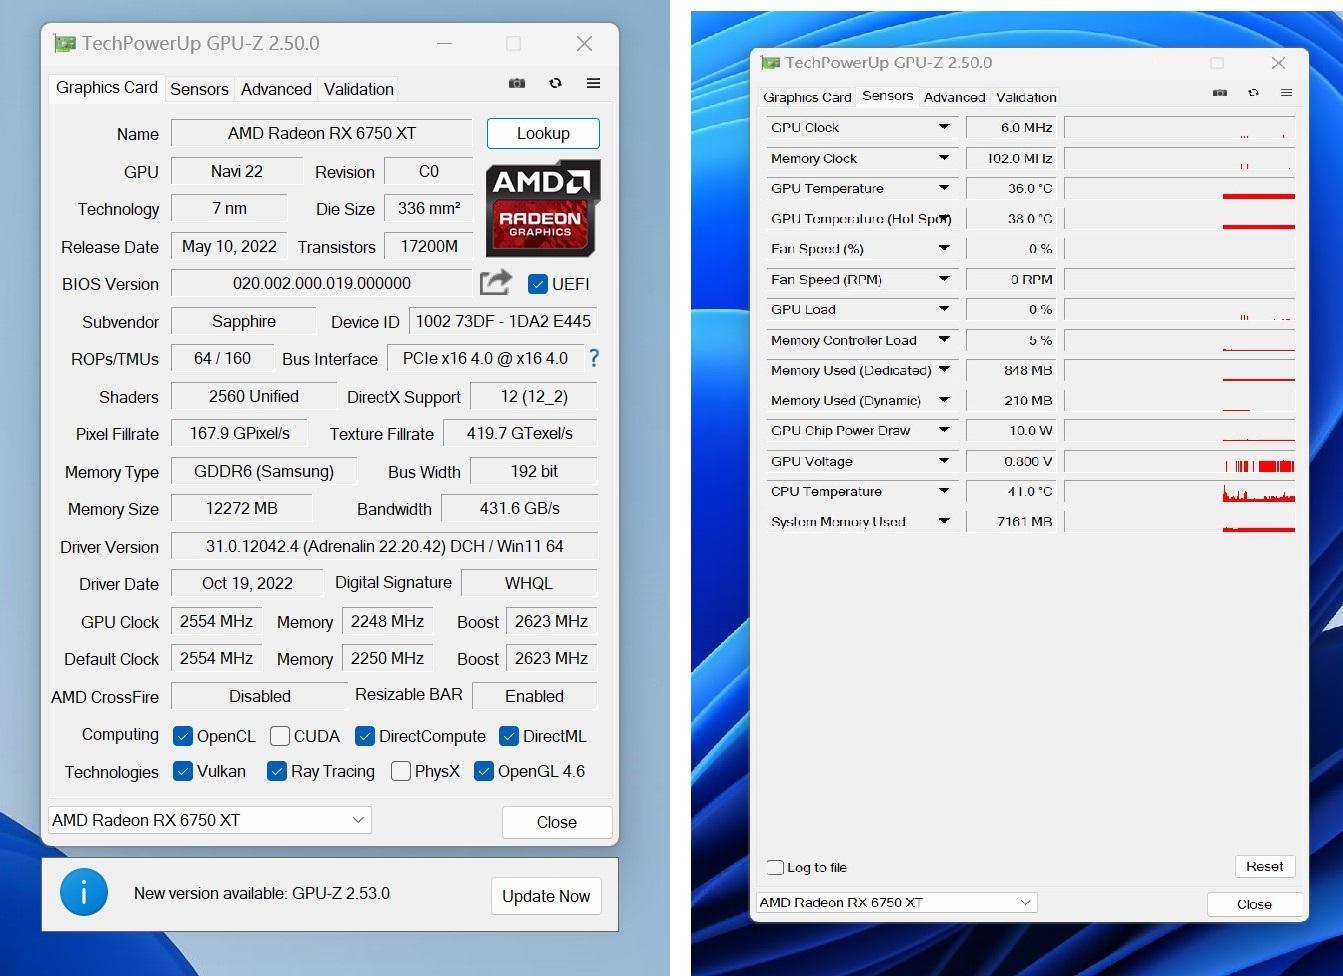Toggle the UEFI checkbox

pos(538,284)
